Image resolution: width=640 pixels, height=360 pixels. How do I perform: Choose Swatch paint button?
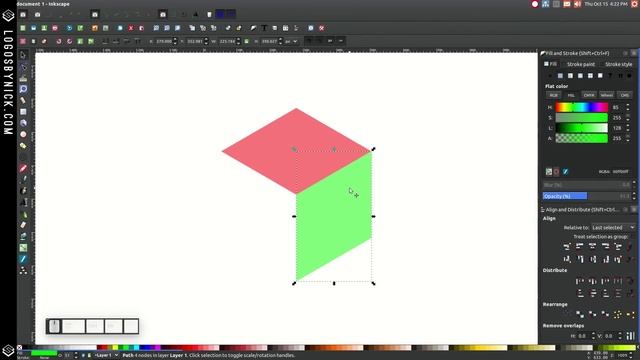click(600, 76)
